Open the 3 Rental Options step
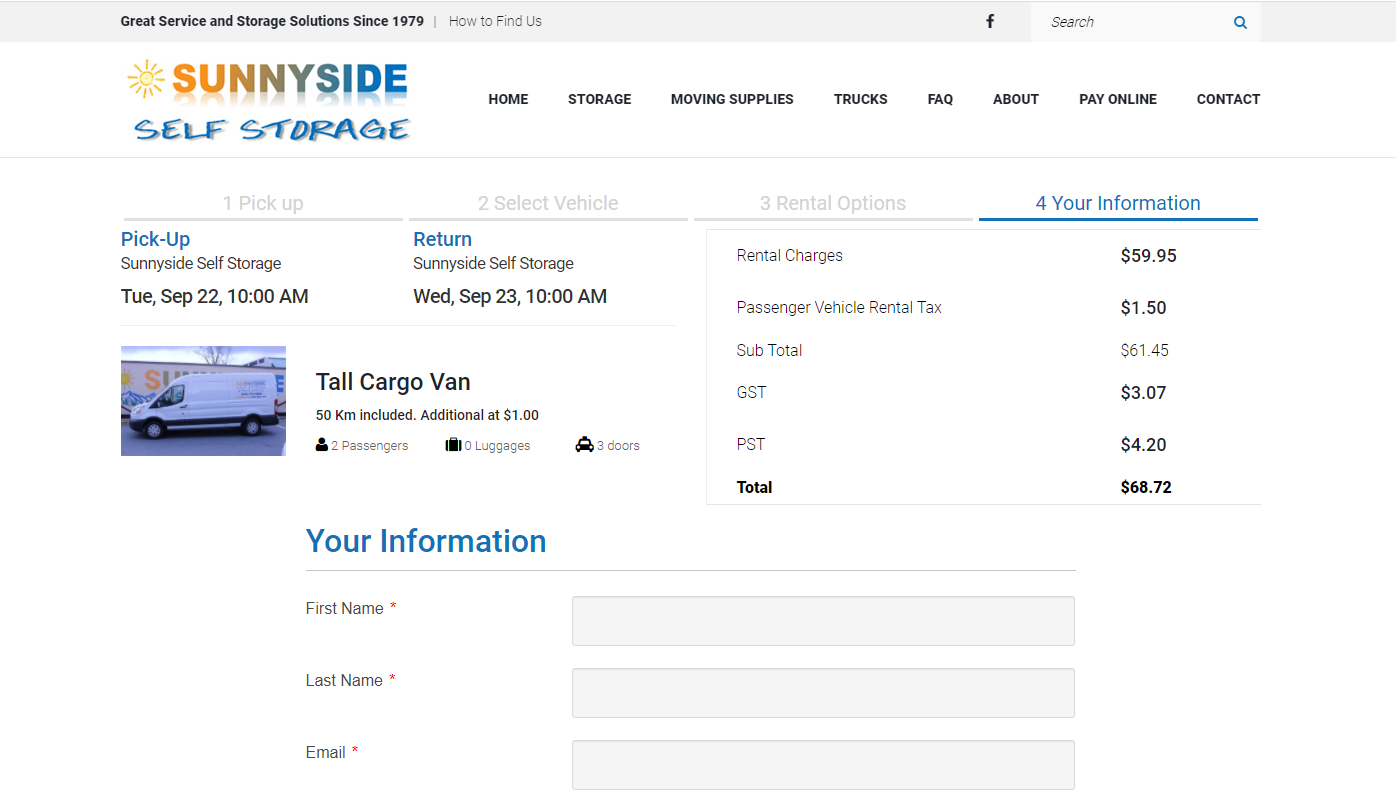This screenshot has width=1396, height=806. pos(833,203)
